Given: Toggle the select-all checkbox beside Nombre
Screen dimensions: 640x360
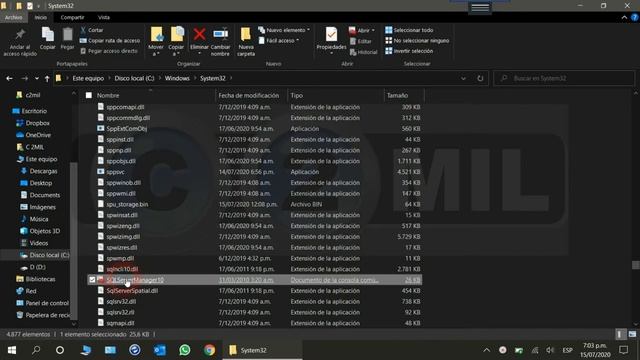Looking at the screenshot, I should [89, 96].
